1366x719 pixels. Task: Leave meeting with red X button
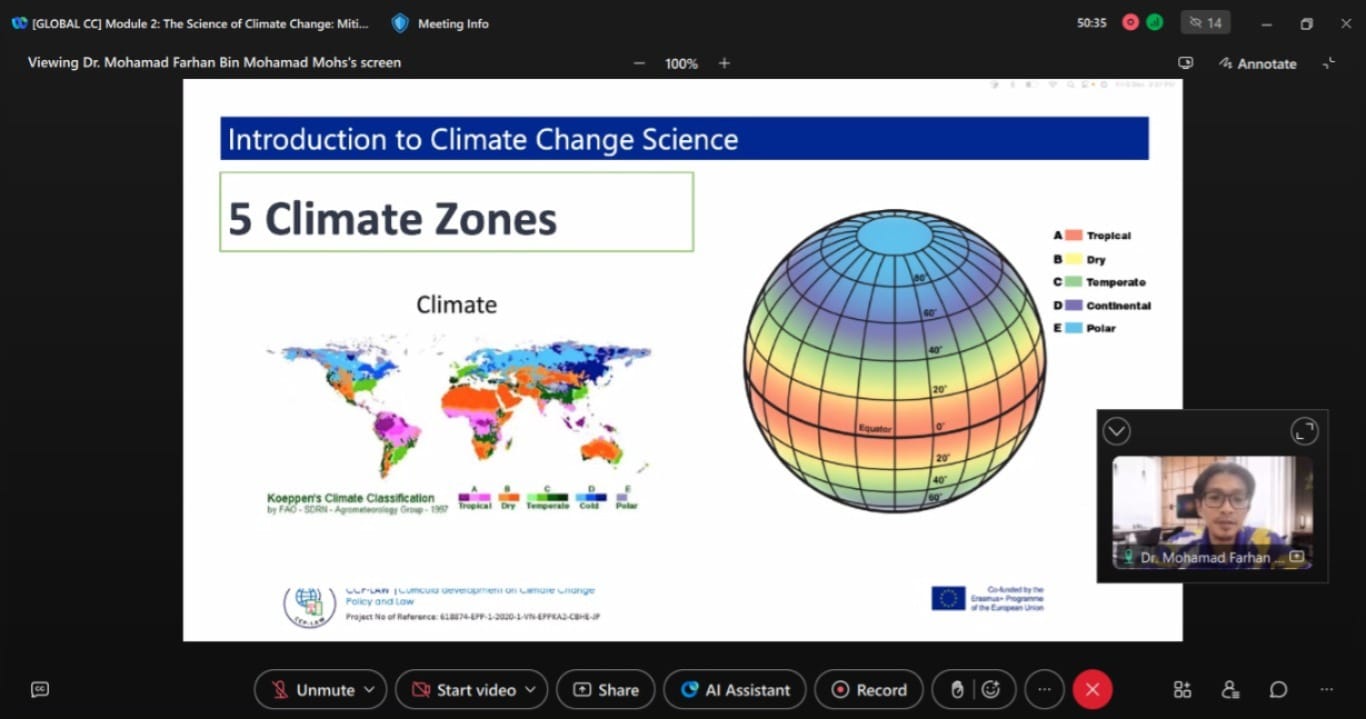tap(1092, 689)
